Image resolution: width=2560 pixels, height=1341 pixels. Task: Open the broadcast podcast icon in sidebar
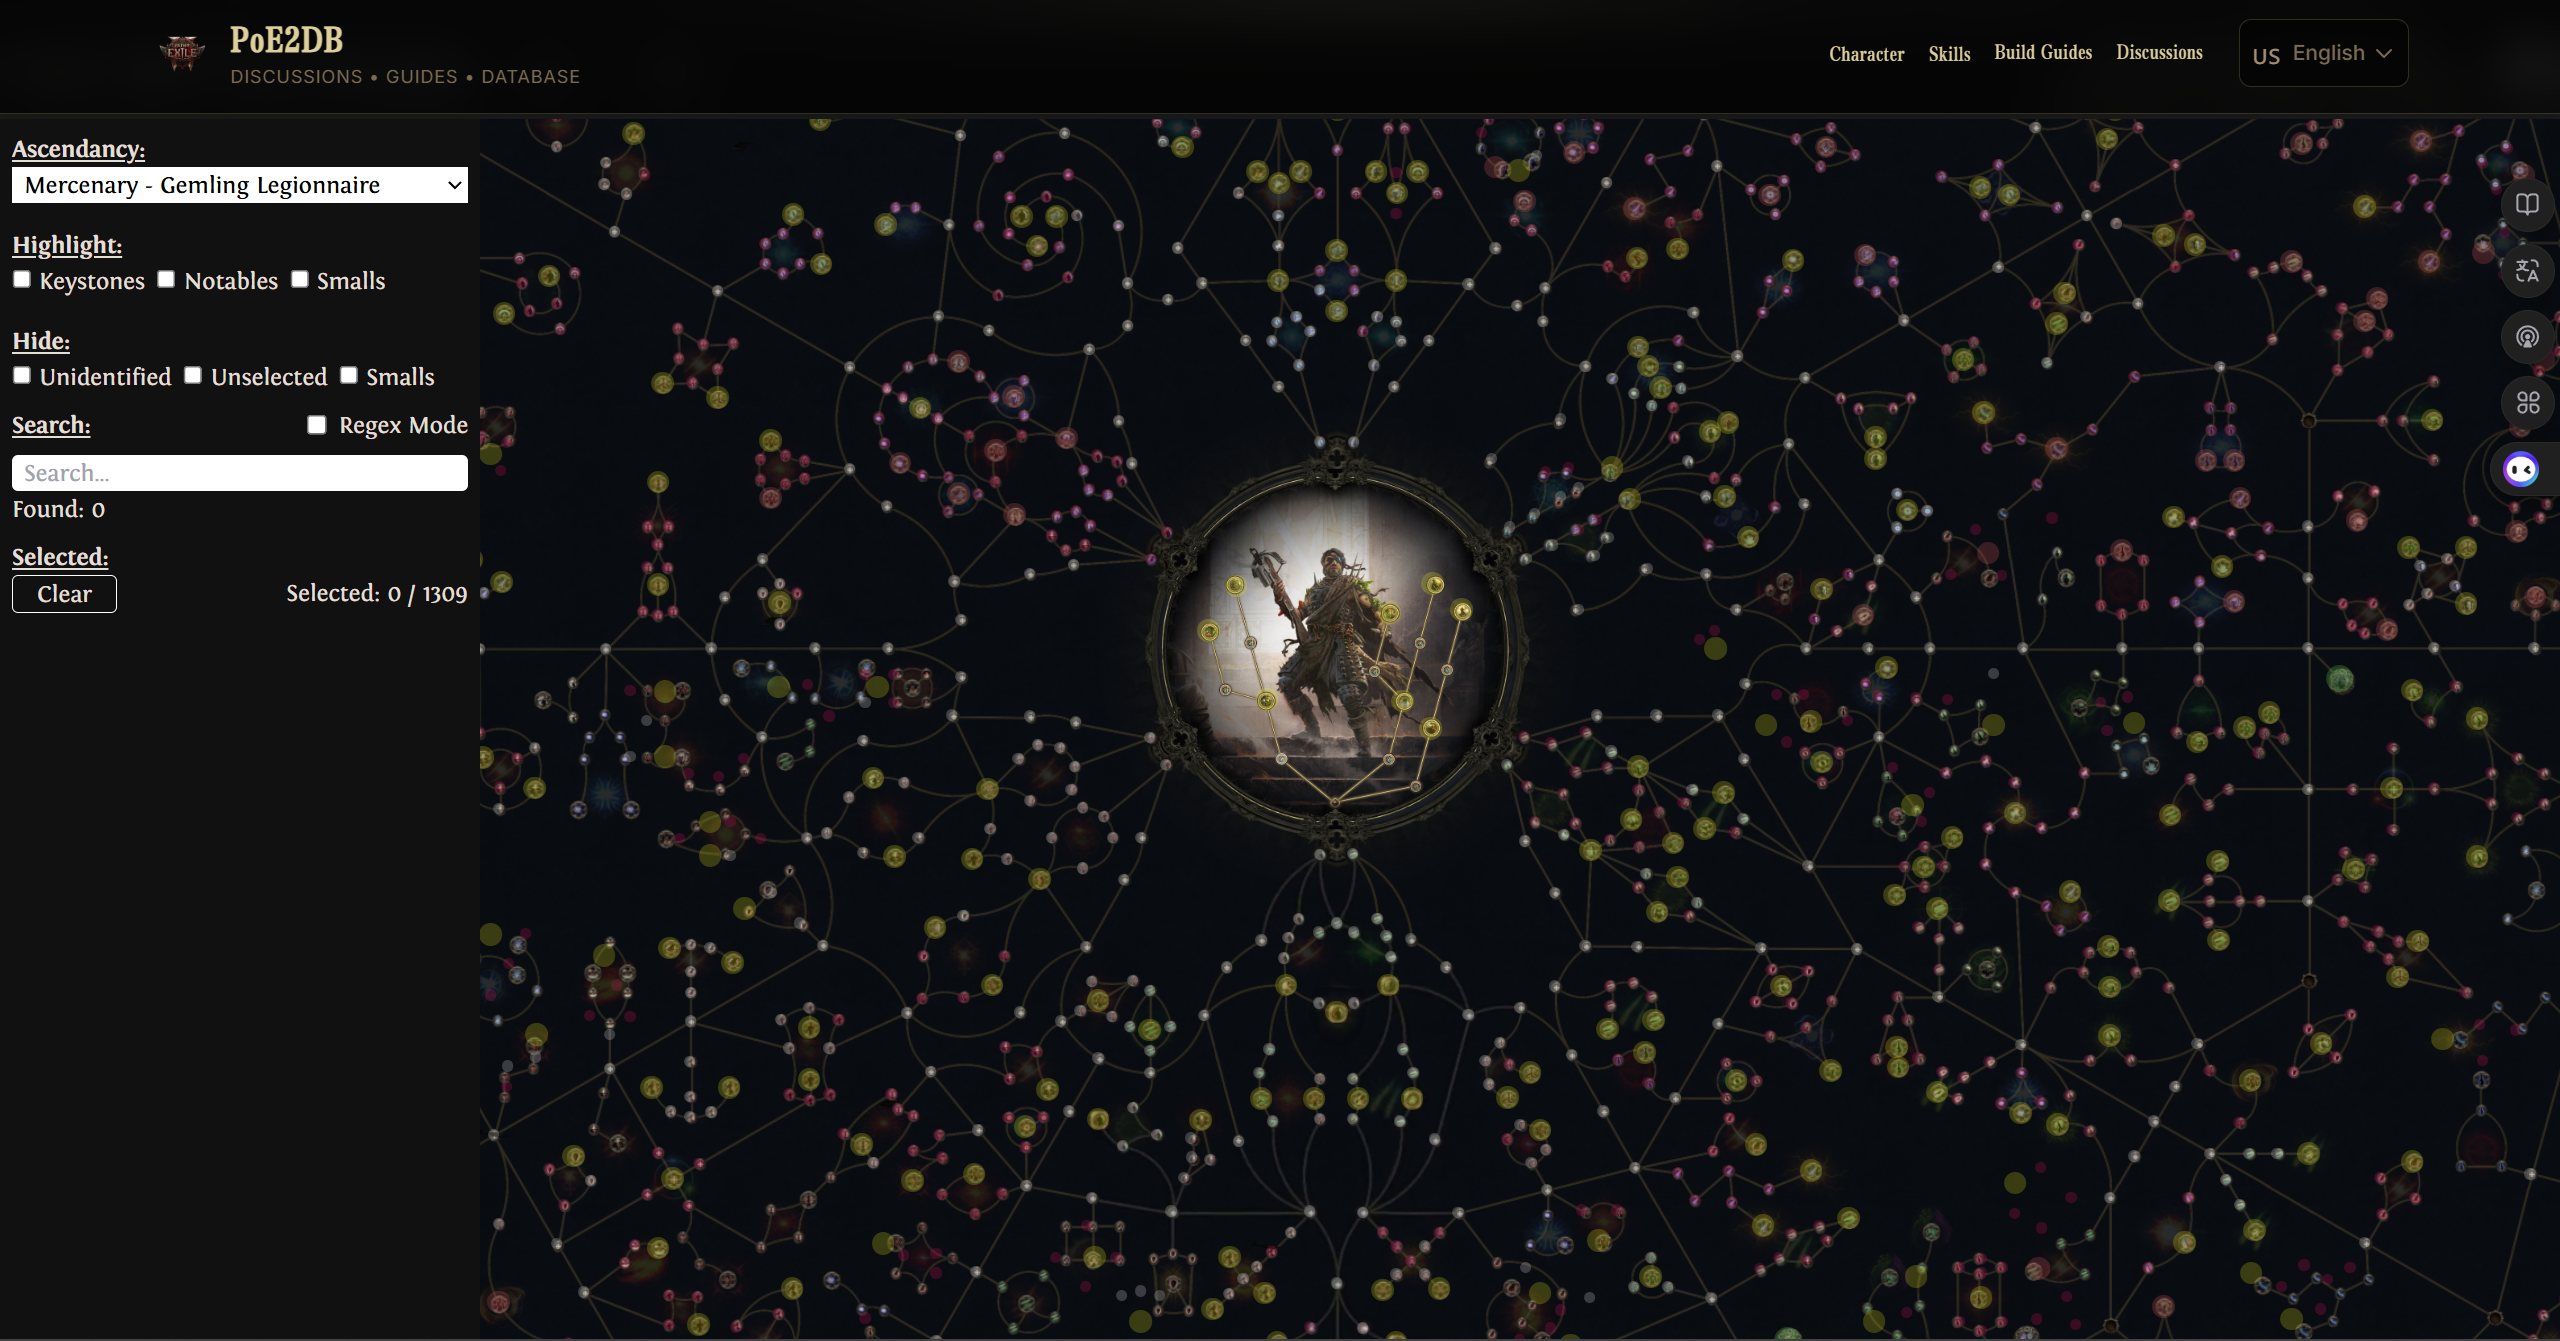click(x=2527, y=337)
